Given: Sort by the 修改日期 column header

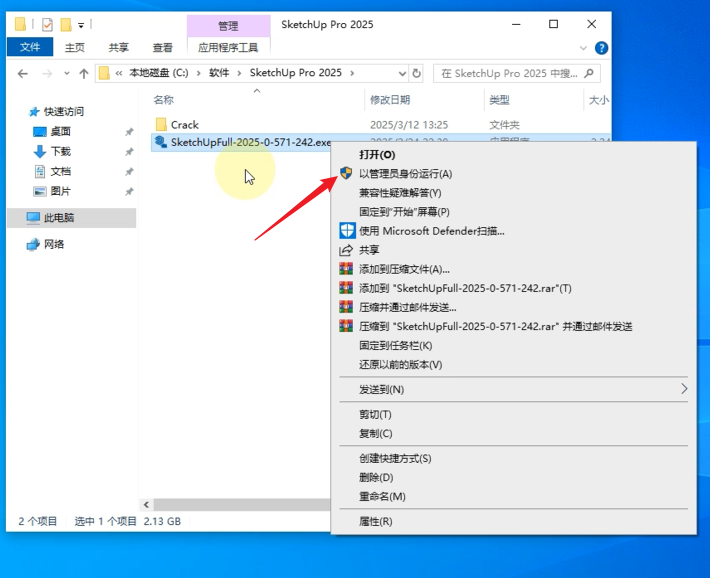Looking at the screenshot, I should coord(390,100).
